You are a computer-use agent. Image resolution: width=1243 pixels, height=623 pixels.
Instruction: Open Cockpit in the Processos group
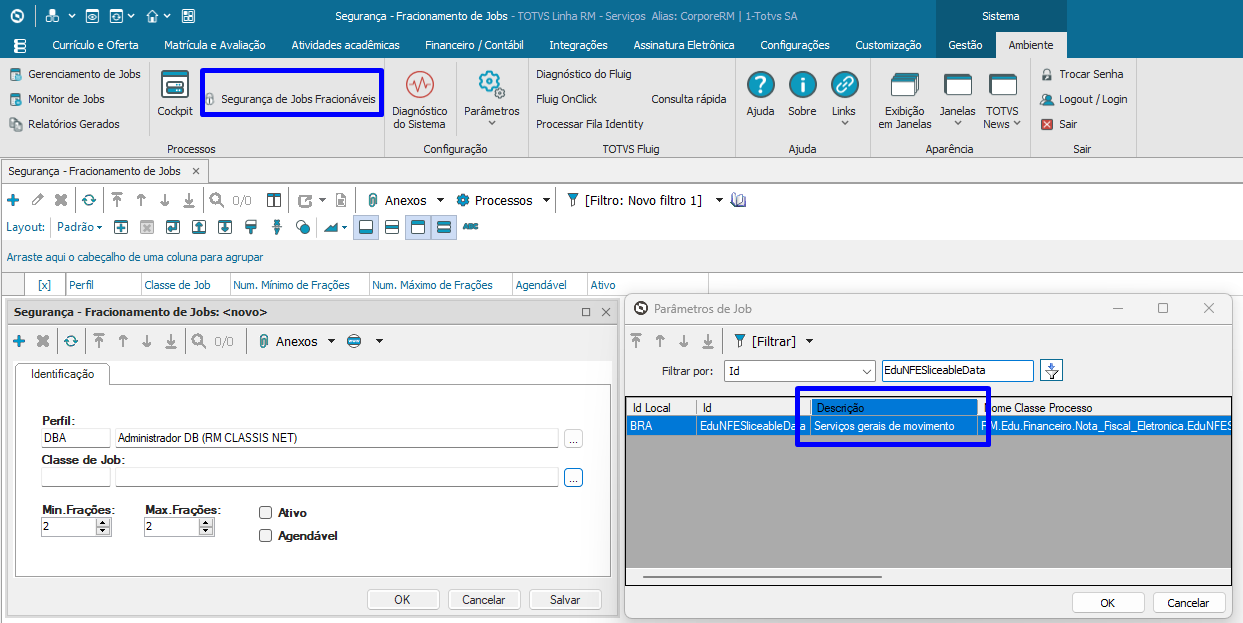[x=175, y=95]
